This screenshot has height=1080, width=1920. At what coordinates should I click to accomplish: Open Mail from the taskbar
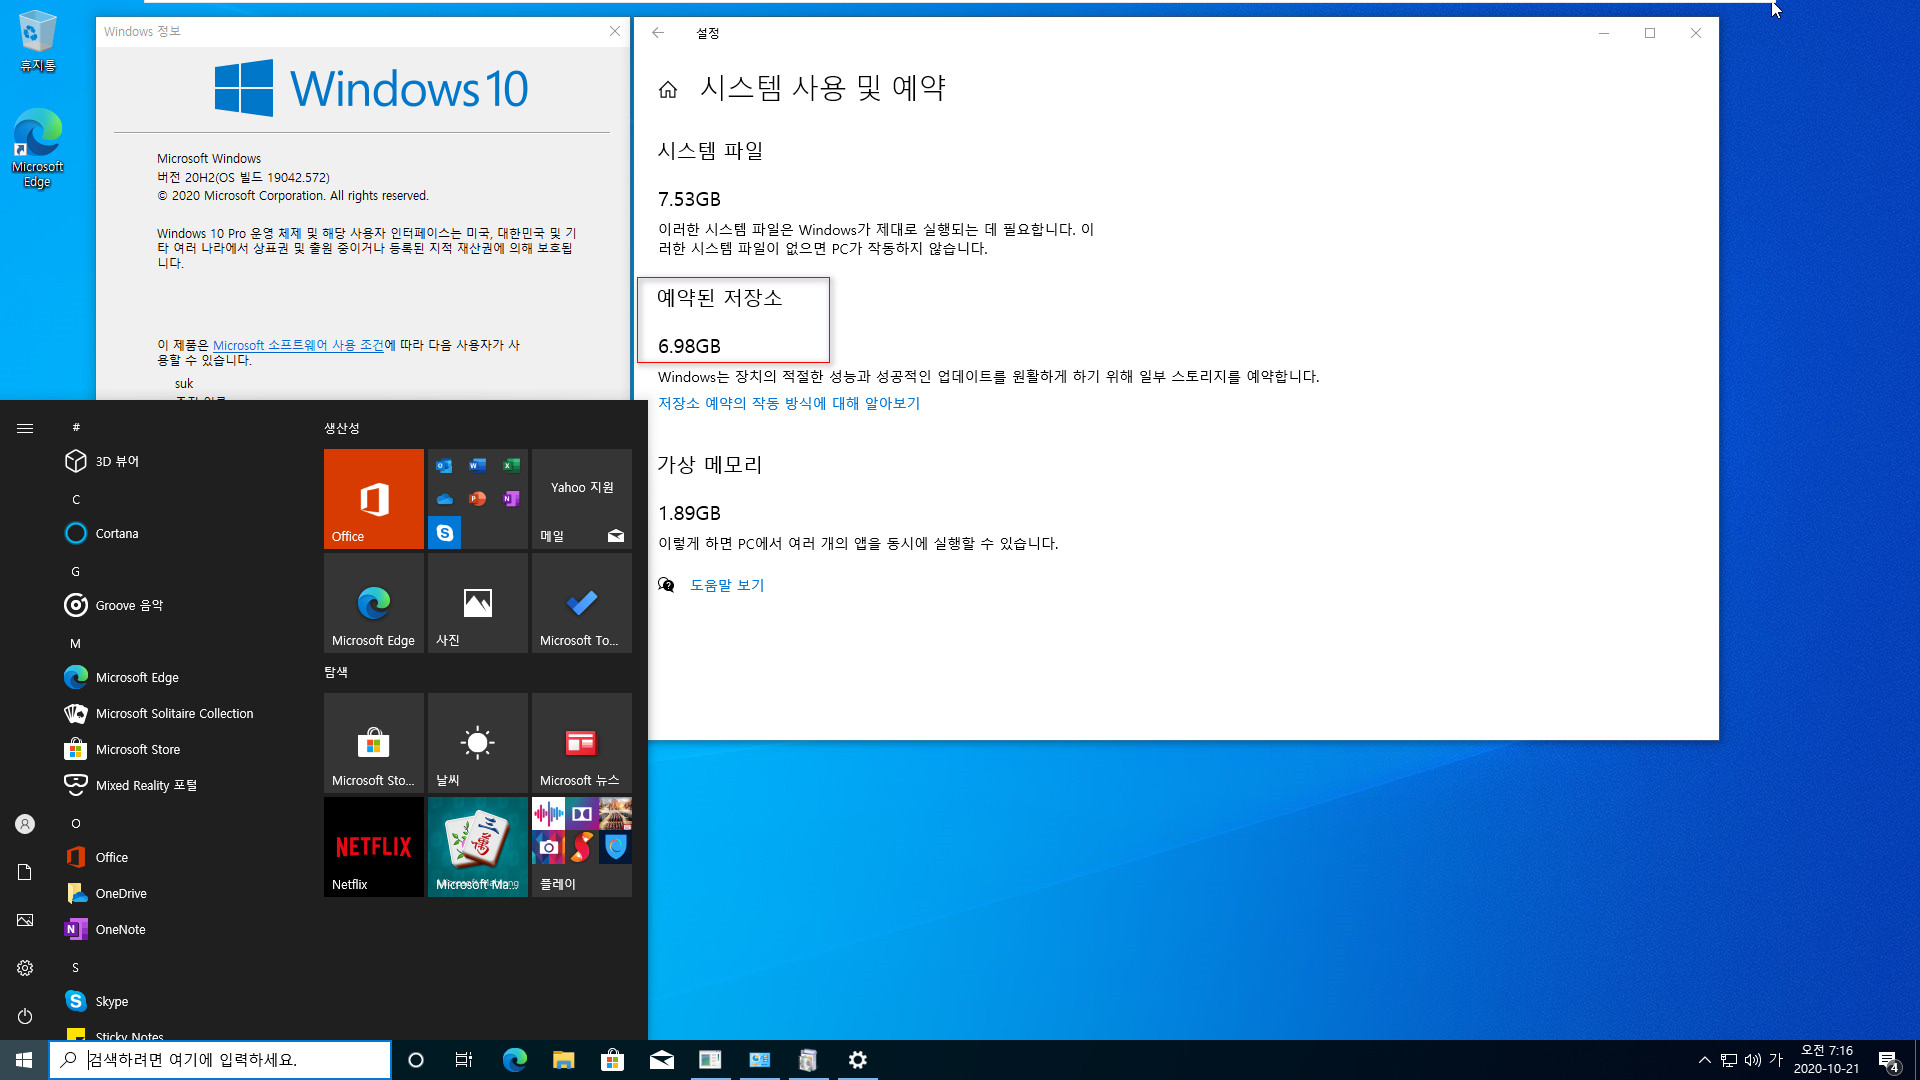[x=661, y=1060]
